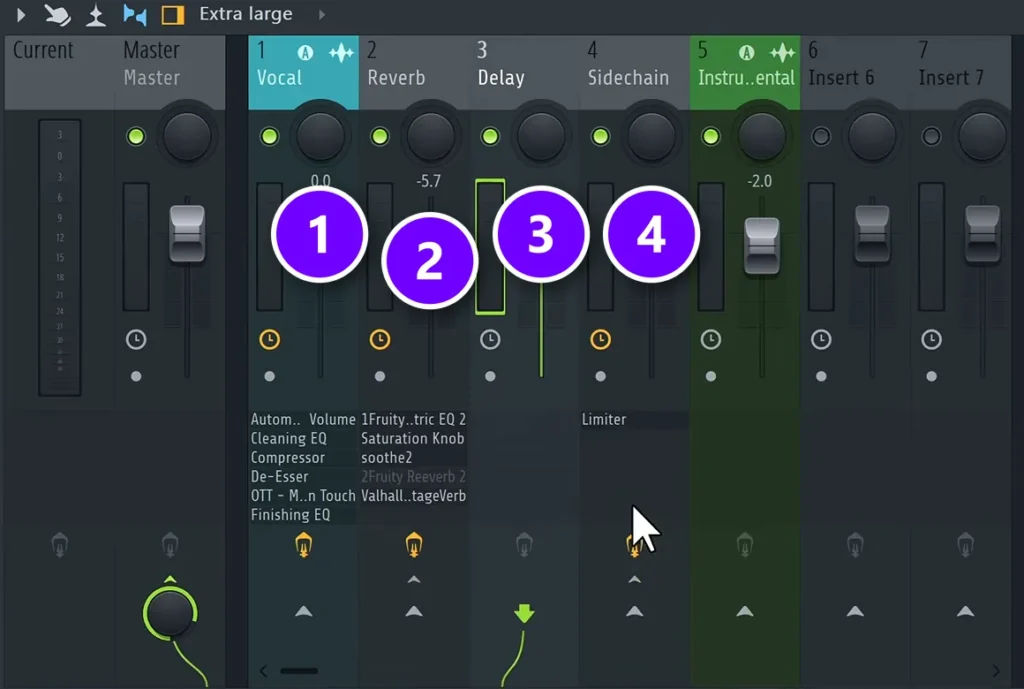Toggle the Insert 7 mute LED

click(931, 136)
